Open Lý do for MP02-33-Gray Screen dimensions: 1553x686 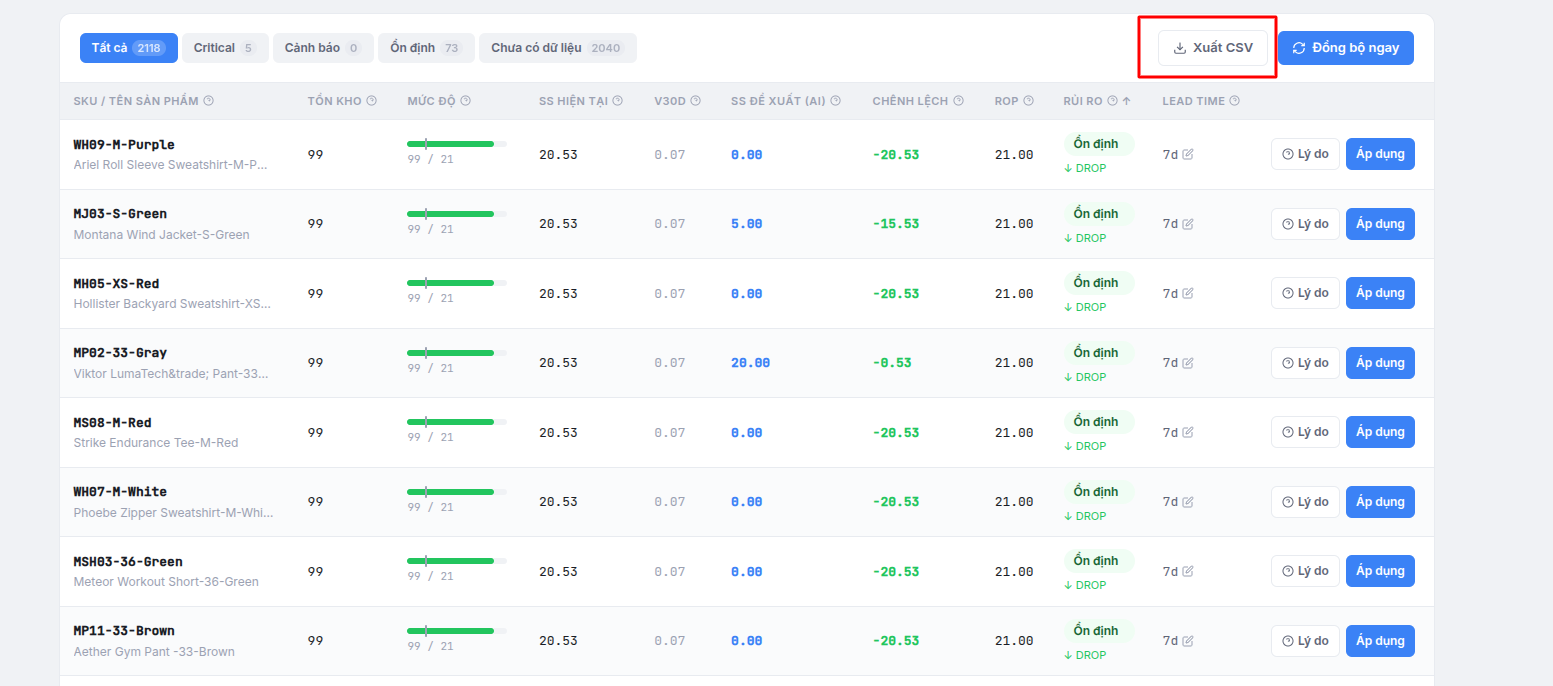1305,363
